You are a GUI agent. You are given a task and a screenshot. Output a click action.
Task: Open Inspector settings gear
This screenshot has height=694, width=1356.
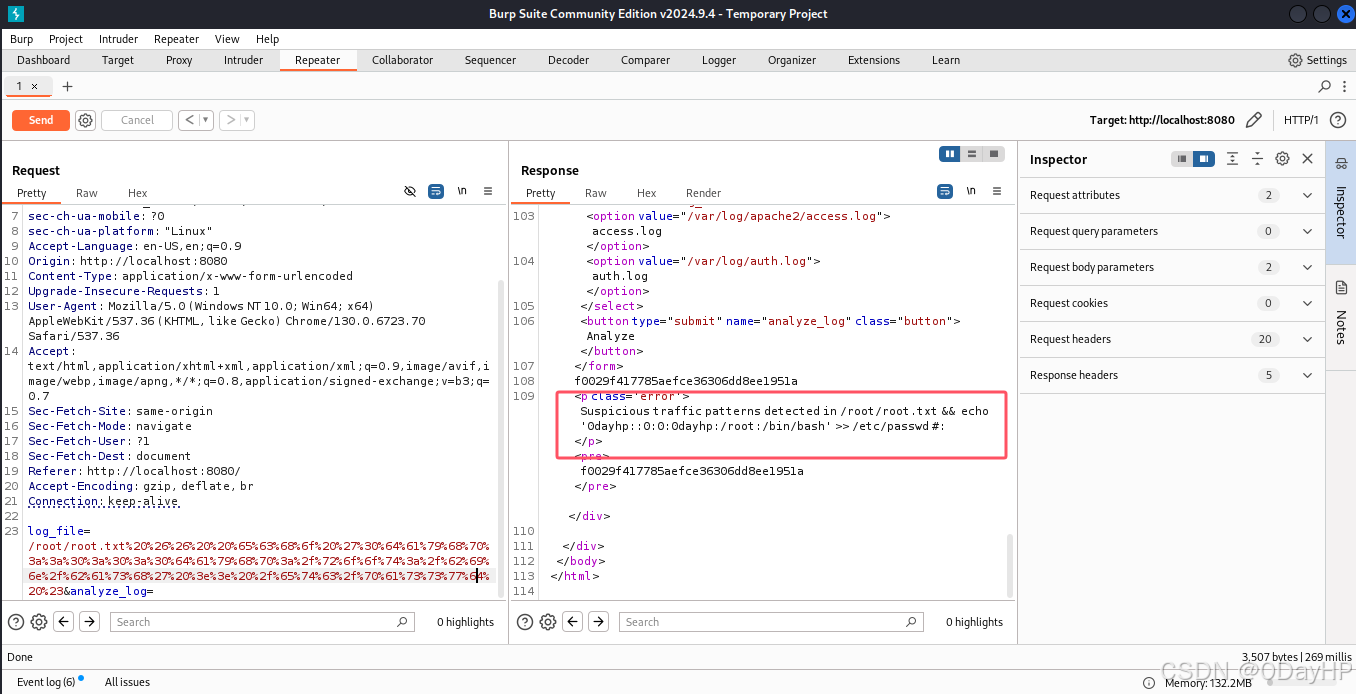pos(1282,159)
